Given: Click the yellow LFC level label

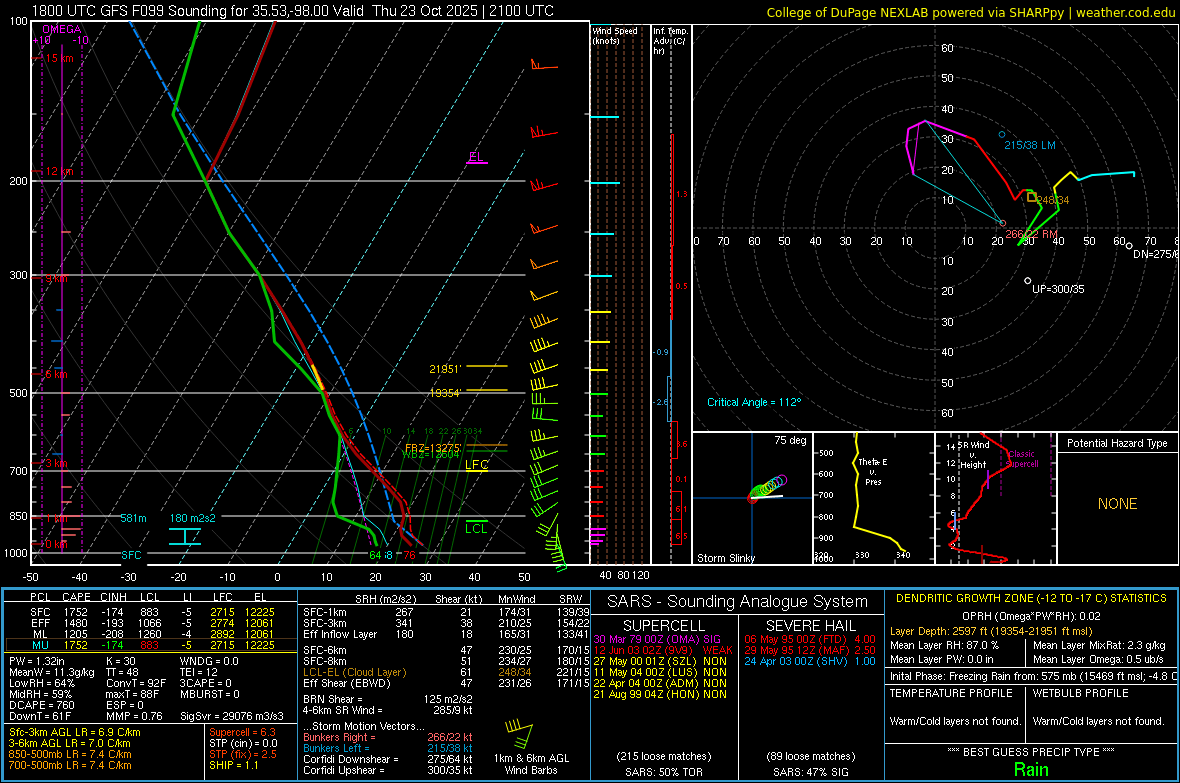Looking at the screenshot, I should pyautogui.click(x=476, y=465).
